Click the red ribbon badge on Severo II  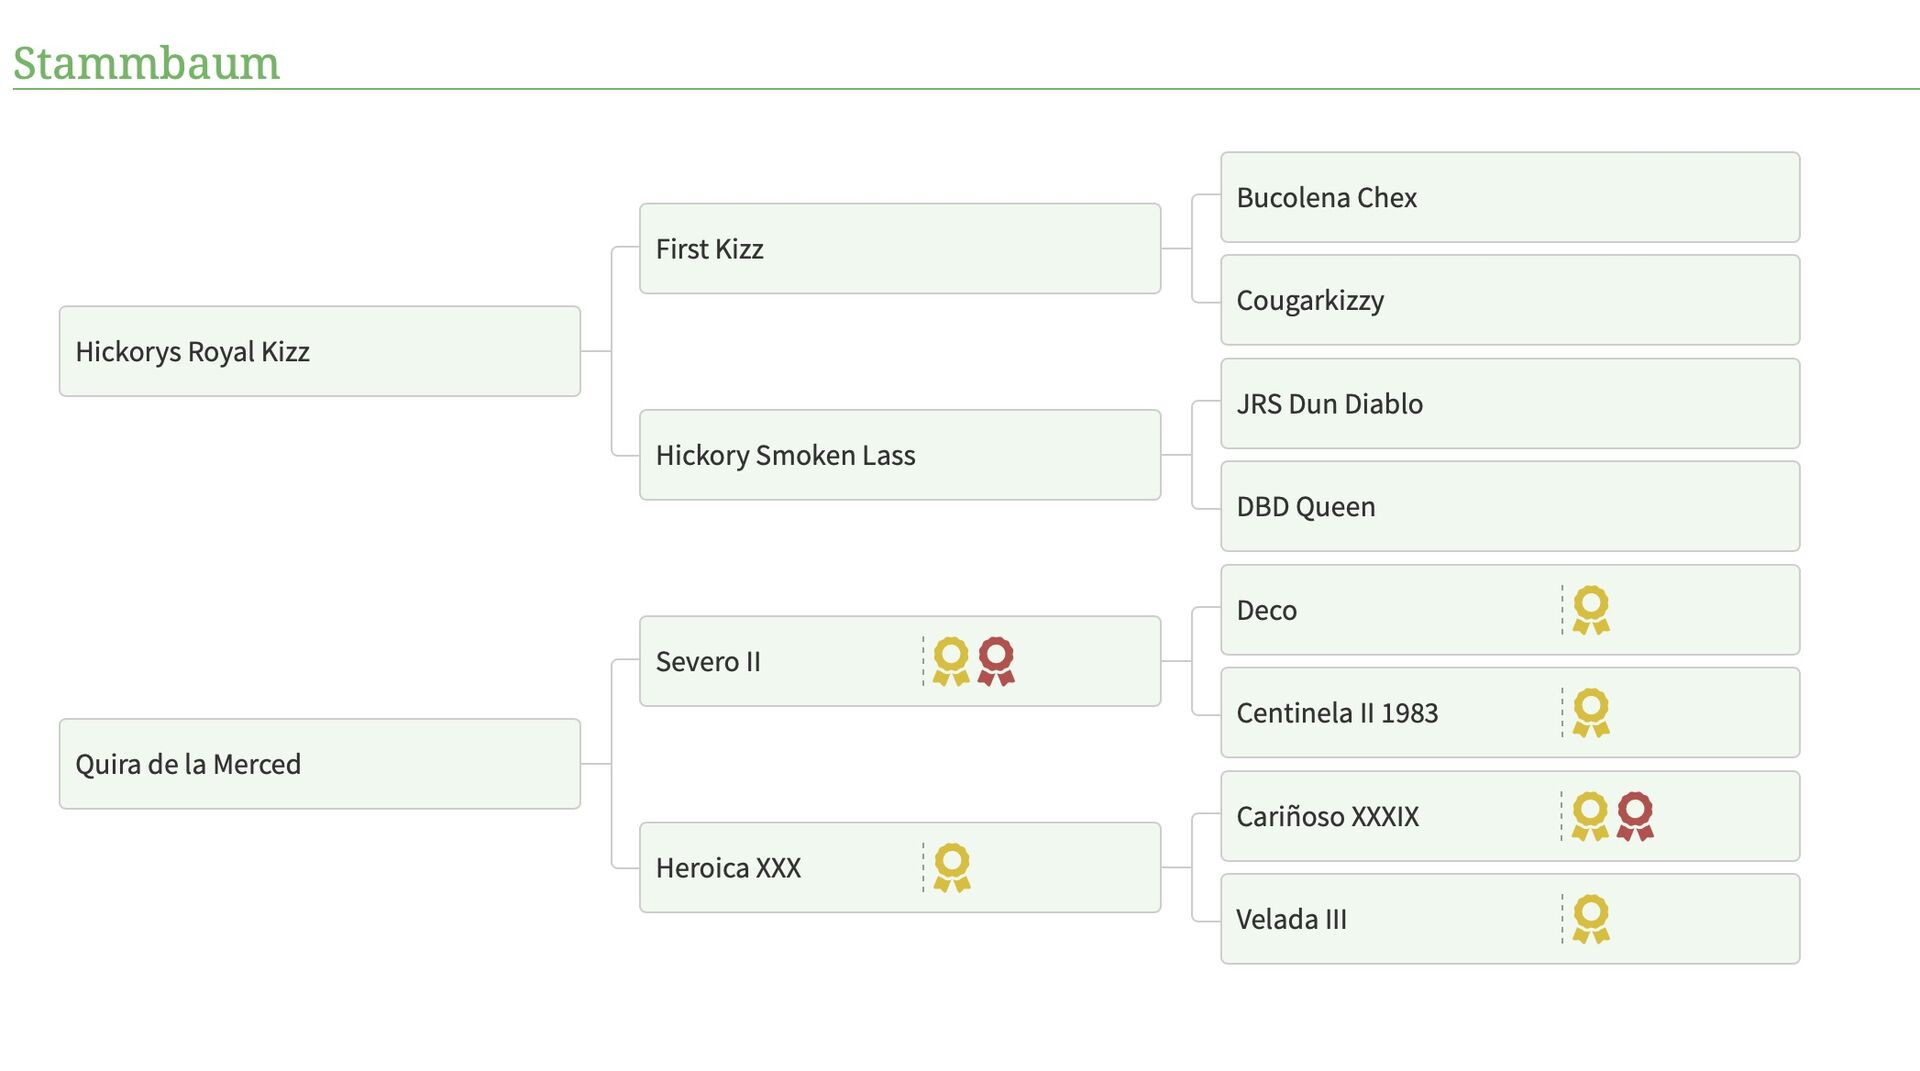(x=996, y=661)
